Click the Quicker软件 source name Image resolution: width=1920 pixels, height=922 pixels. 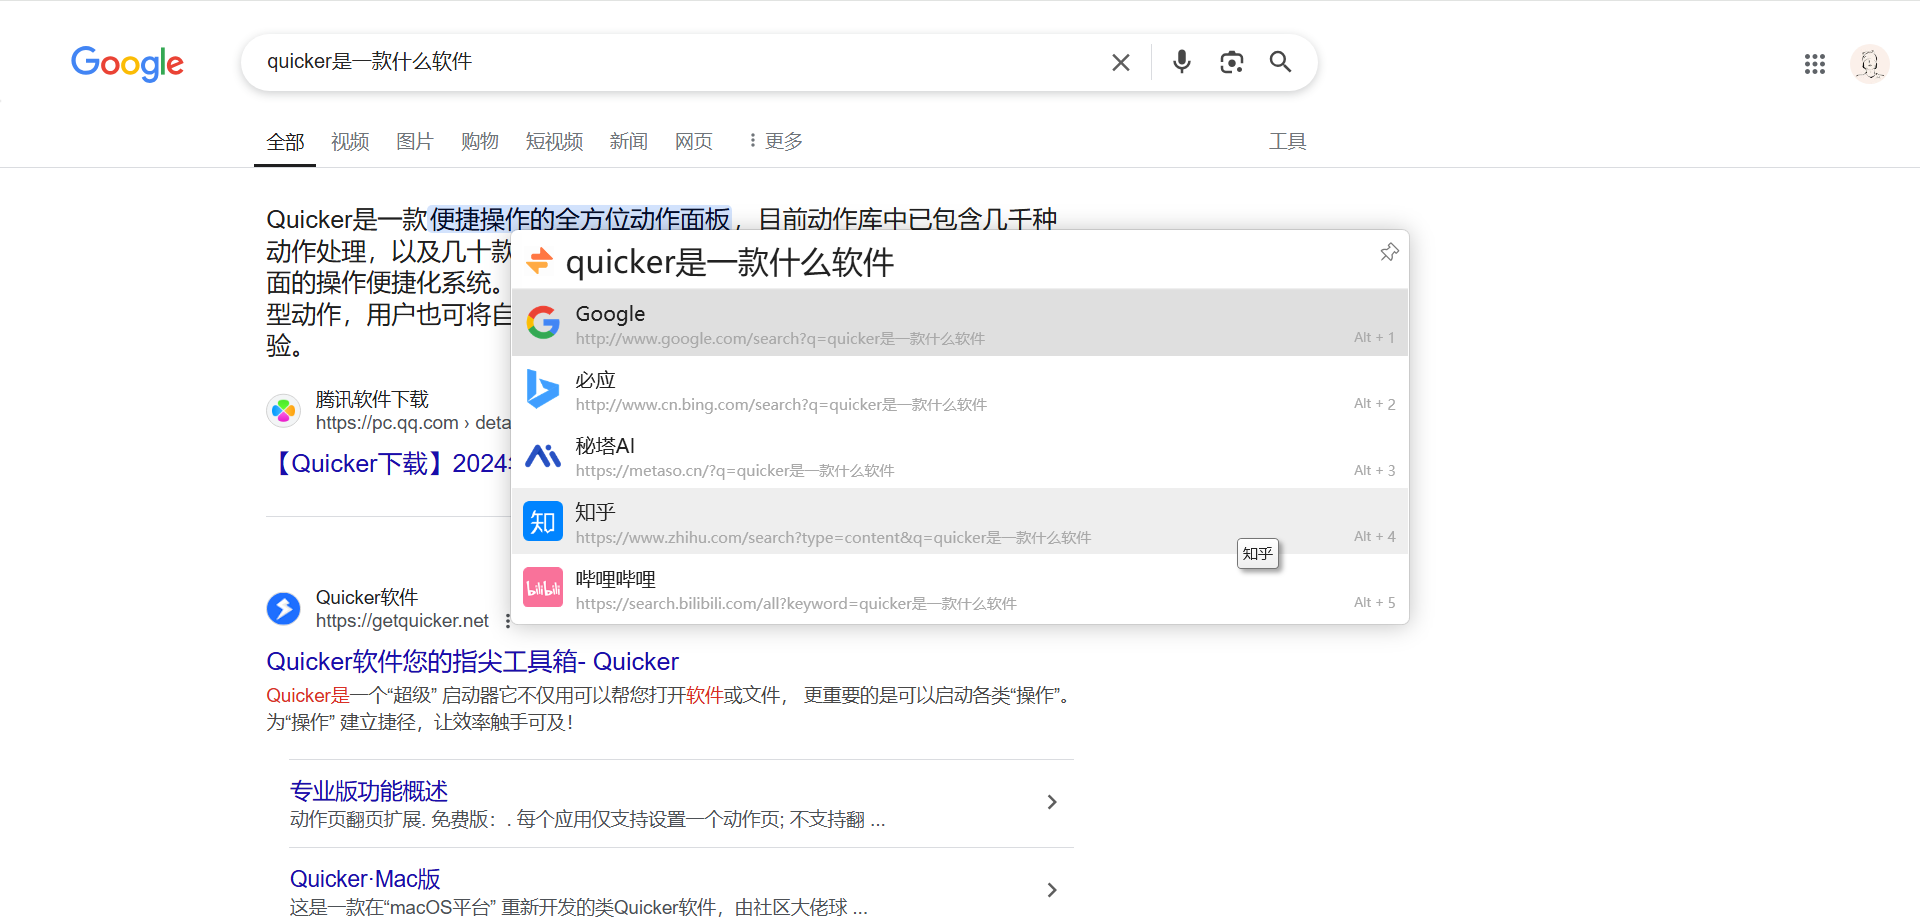click(367, 597)
